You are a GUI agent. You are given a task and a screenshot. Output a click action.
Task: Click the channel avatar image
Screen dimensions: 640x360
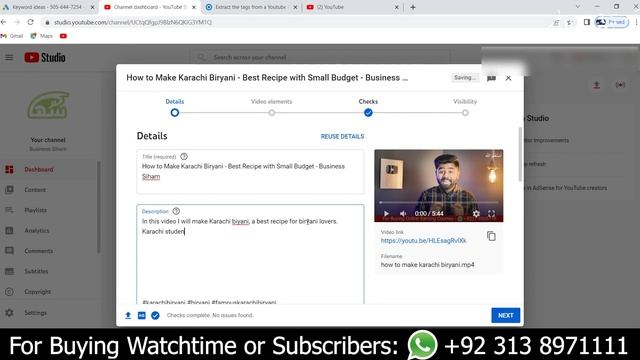tap(48, 105)
